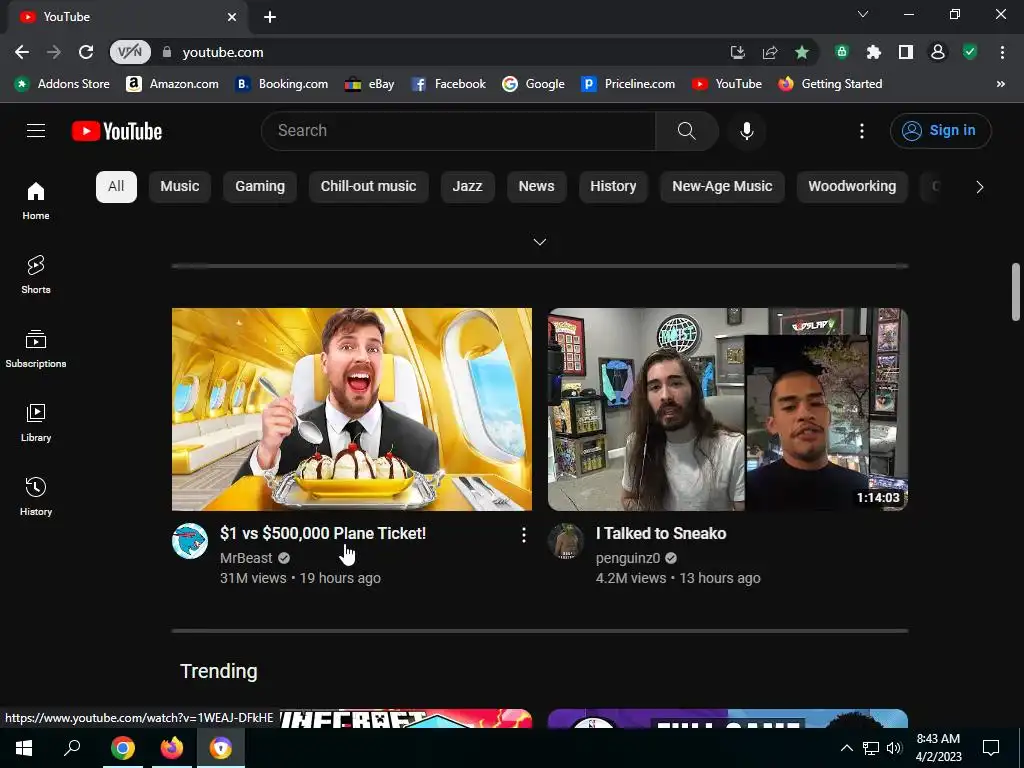This screenshot has width=1024, height=768.
Task: Reload the page
Action: click(x=86, y=52)
